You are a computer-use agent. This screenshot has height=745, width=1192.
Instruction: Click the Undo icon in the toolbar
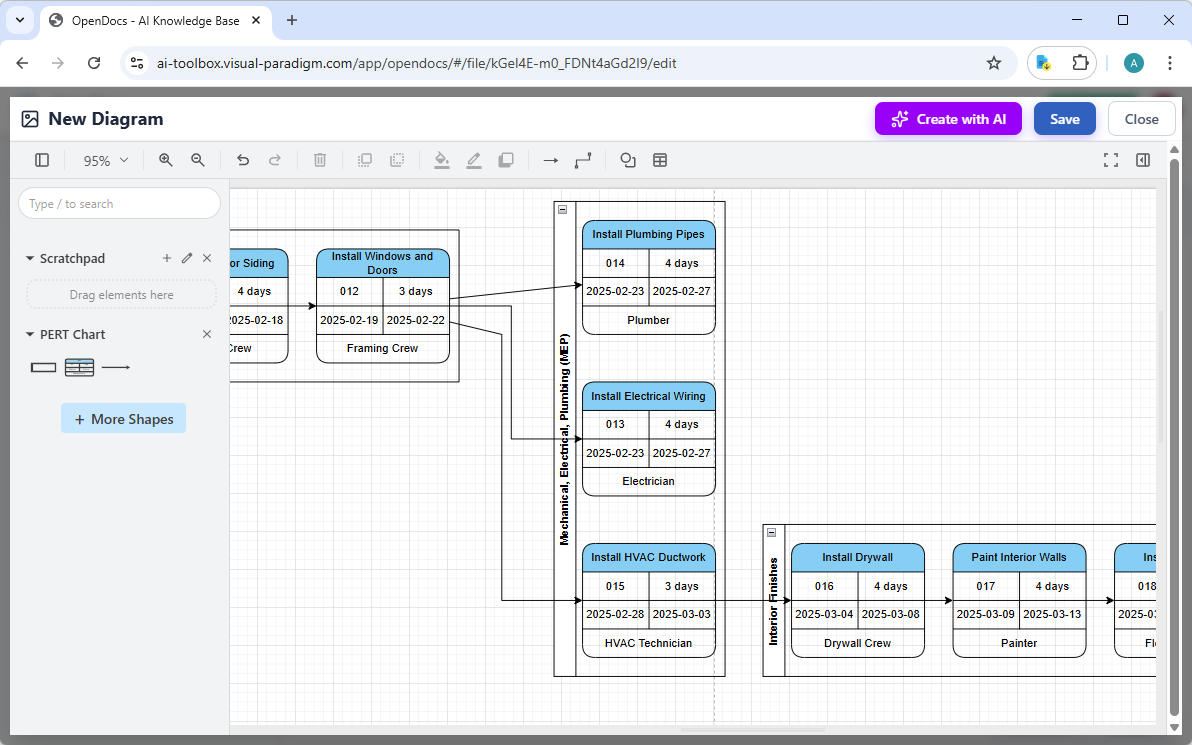(x=243, y=160)
